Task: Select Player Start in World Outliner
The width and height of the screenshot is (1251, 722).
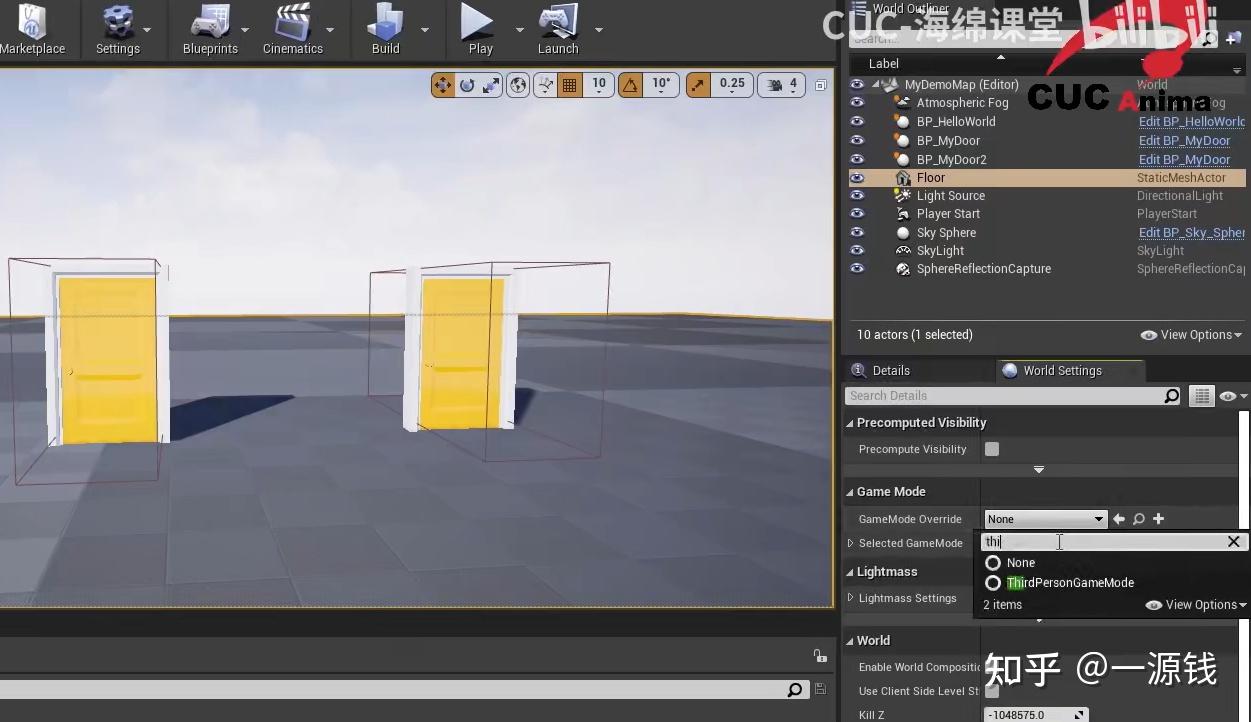Action: click(948, 214)
